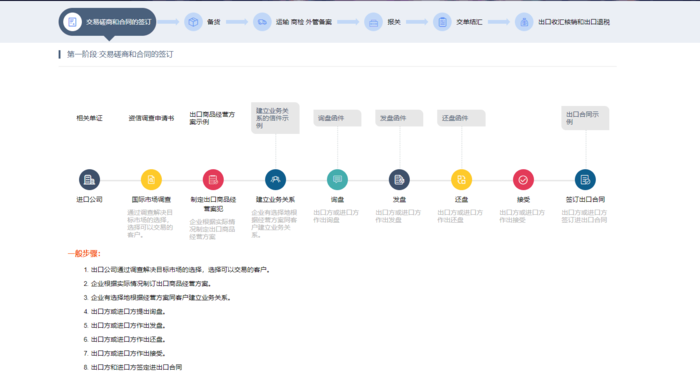Open the 出口商品经营方案示例 link
Image resolution: width=700 pixels, height=377 pixels.
coord(212,118)
